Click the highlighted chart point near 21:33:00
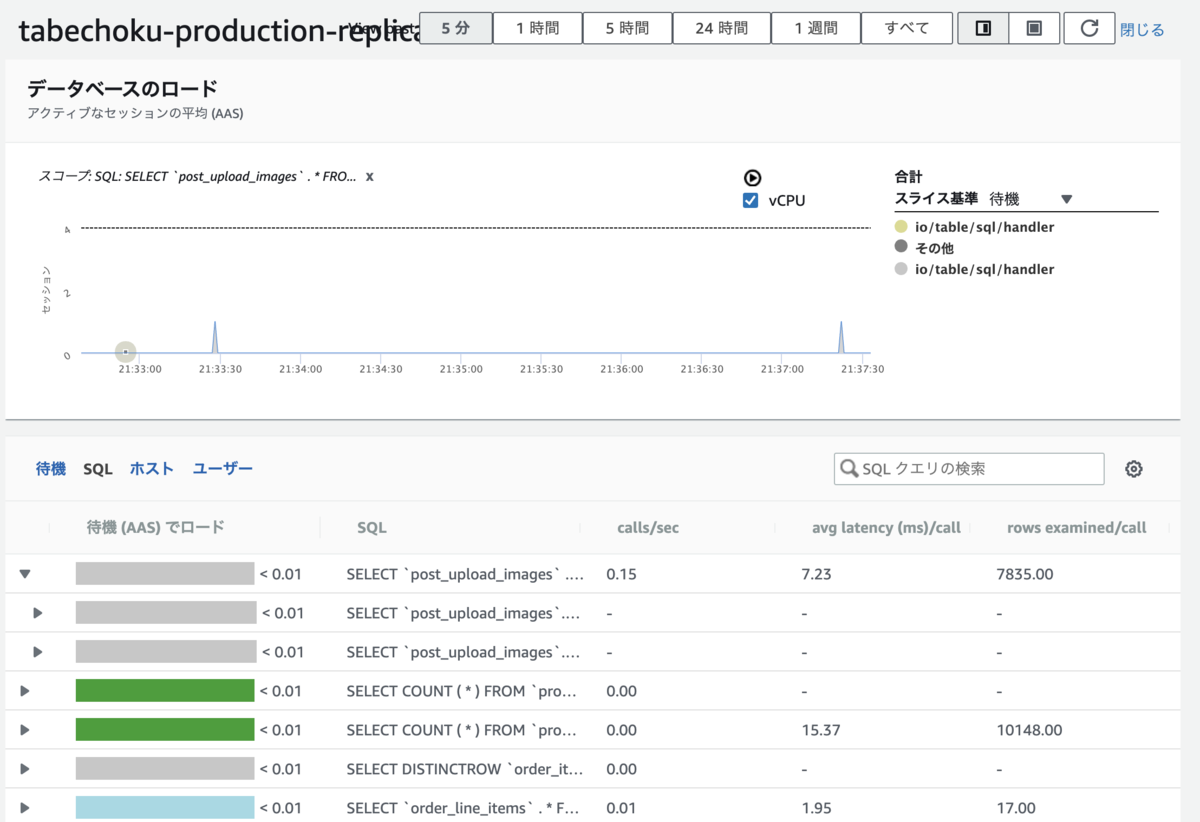 [x=125, y=352]
